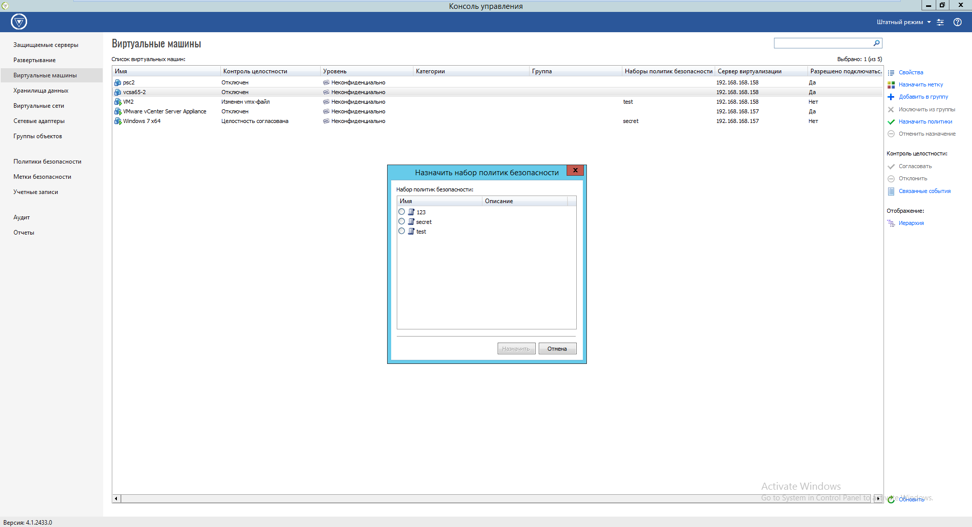Click the Связанные события link
972x527 pixels.
click(924, 191)
